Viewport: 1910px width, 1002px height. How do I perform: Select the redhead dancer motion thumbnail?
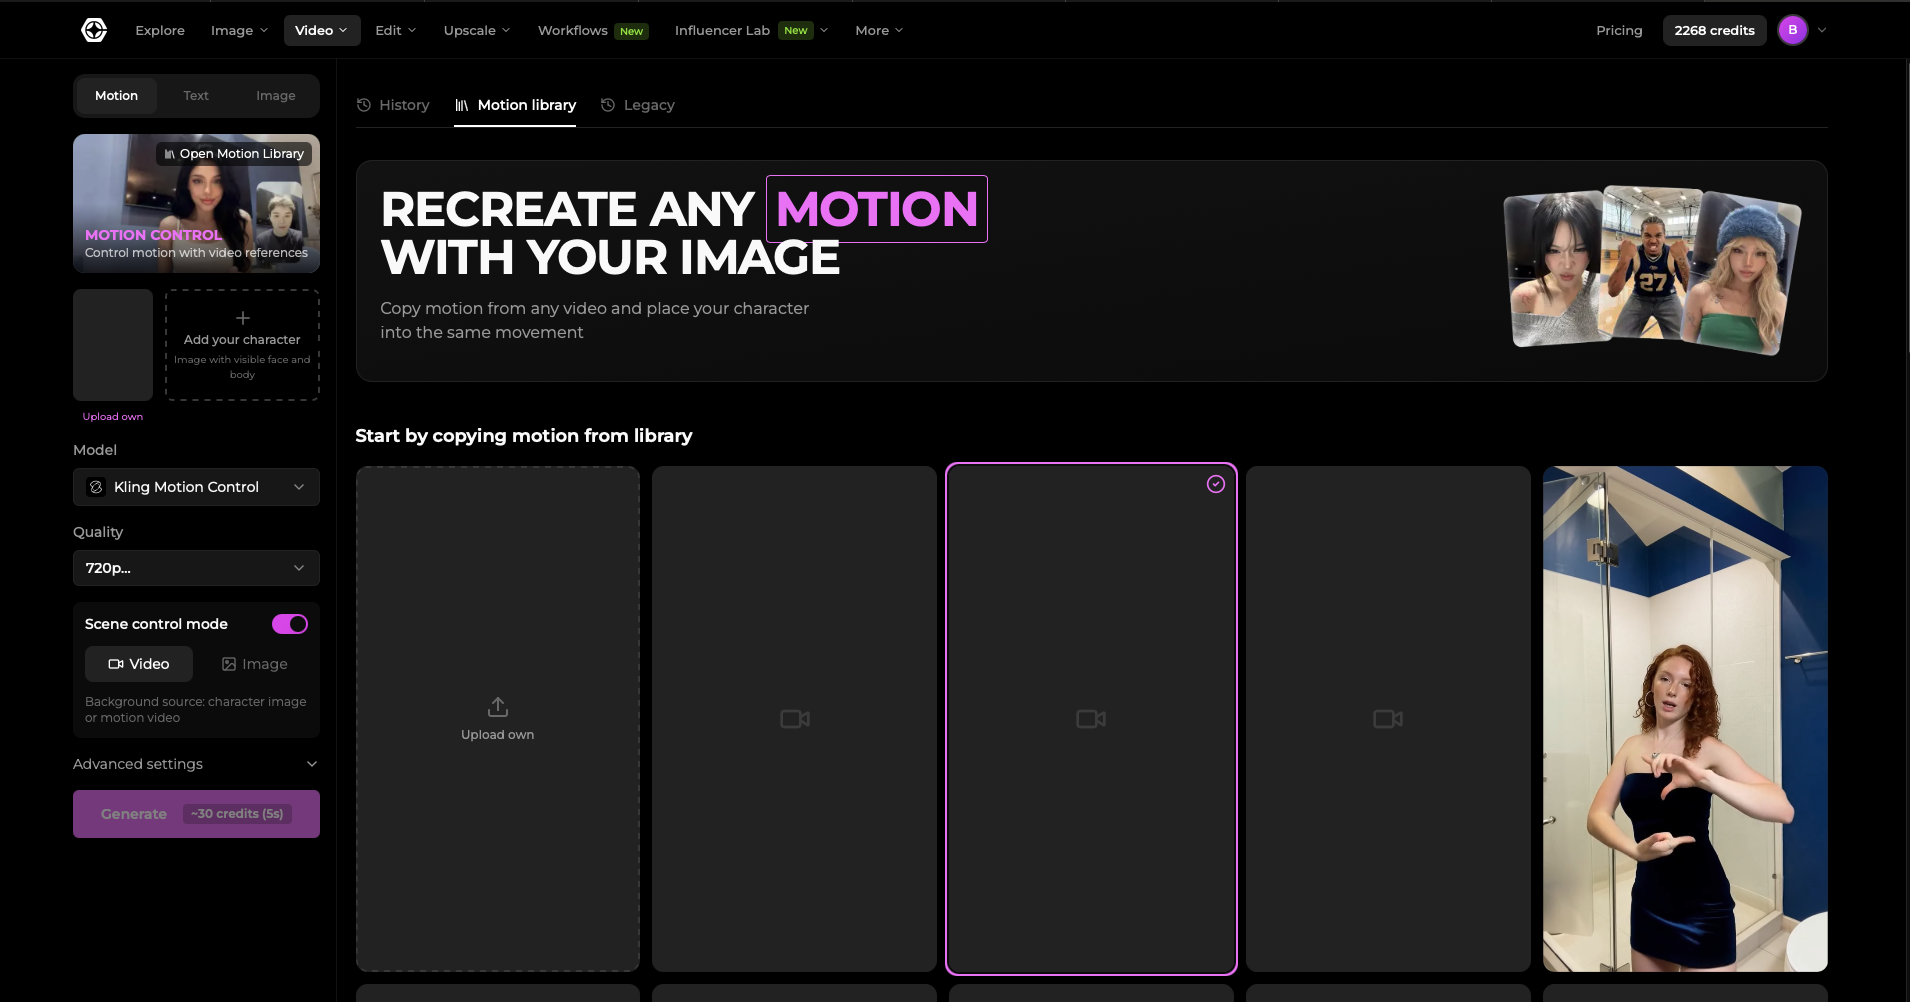click(x=1683, y=718)
